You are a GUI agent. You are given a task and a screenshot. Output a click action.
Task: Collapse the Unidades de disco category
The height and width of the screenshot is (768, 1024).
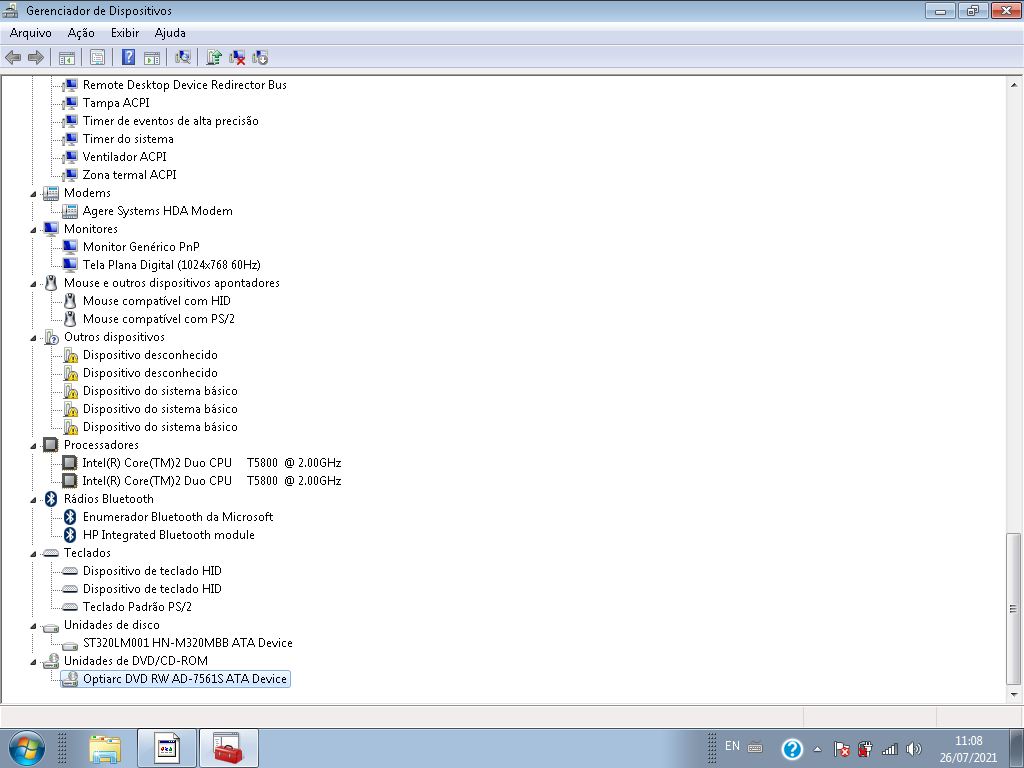pos(33,626)
